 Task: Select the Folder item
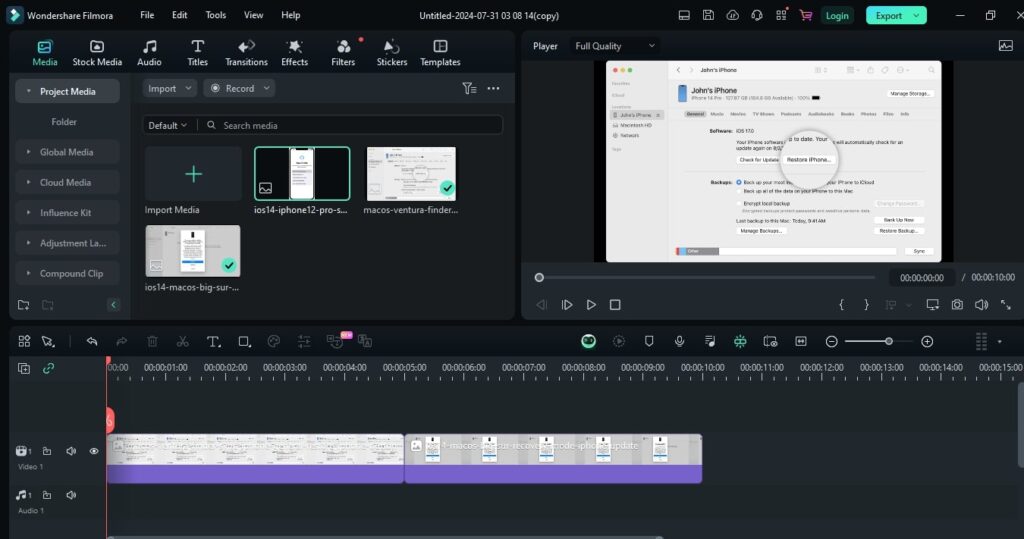pos(64,122)
